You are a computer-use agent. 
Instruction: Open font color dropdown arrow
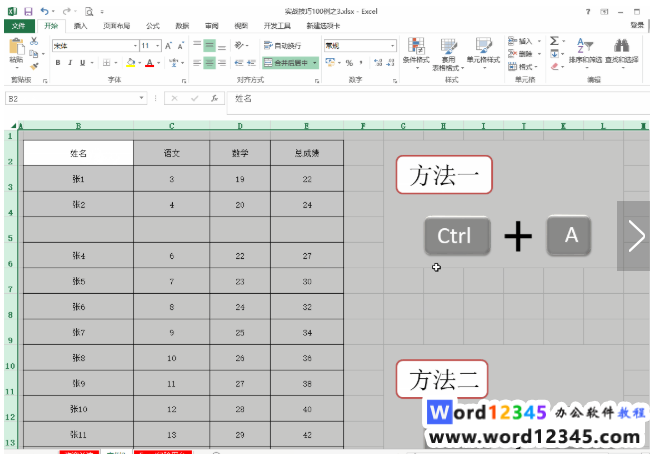[158, 63]
